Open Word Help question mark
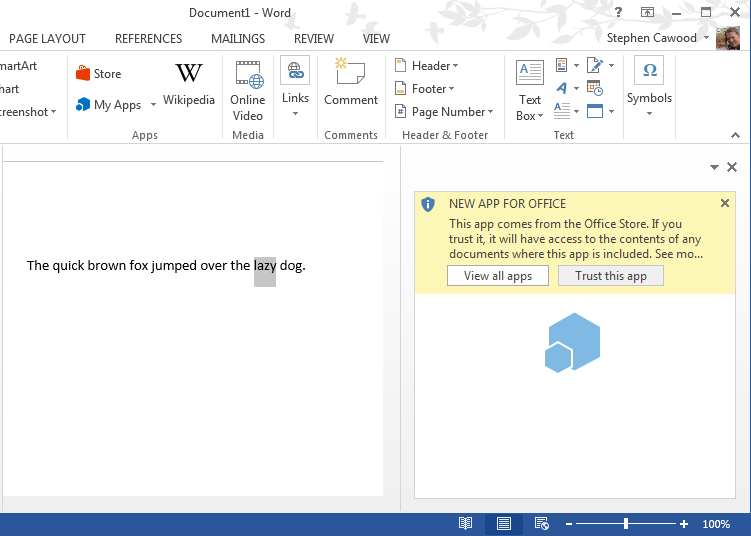The image size is (751, 536). point(618,12)
